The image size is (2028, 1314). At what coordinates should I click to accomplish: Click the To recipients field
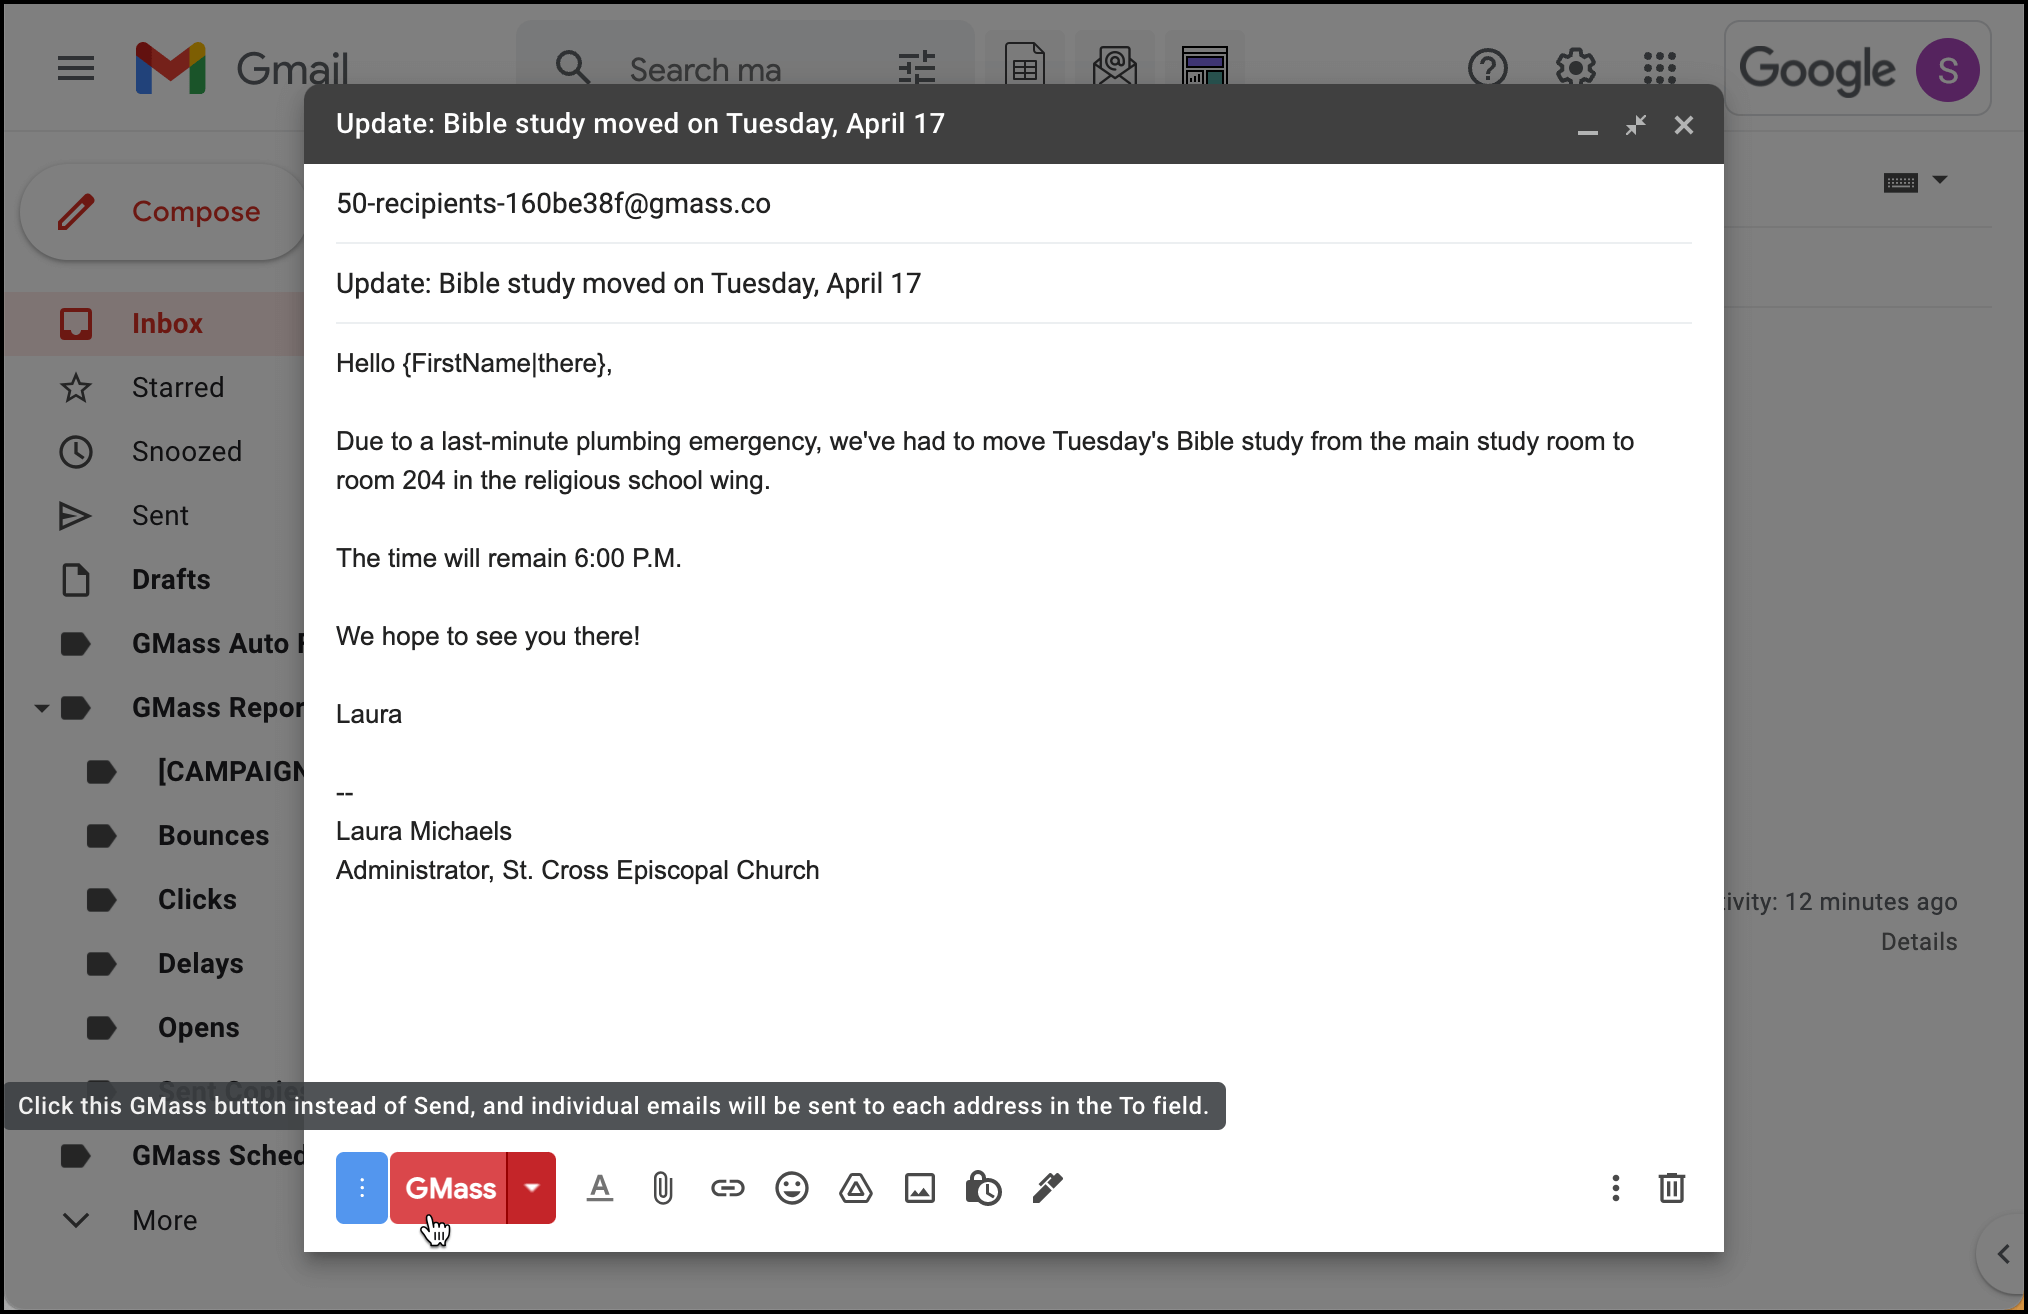[1013, 204]
